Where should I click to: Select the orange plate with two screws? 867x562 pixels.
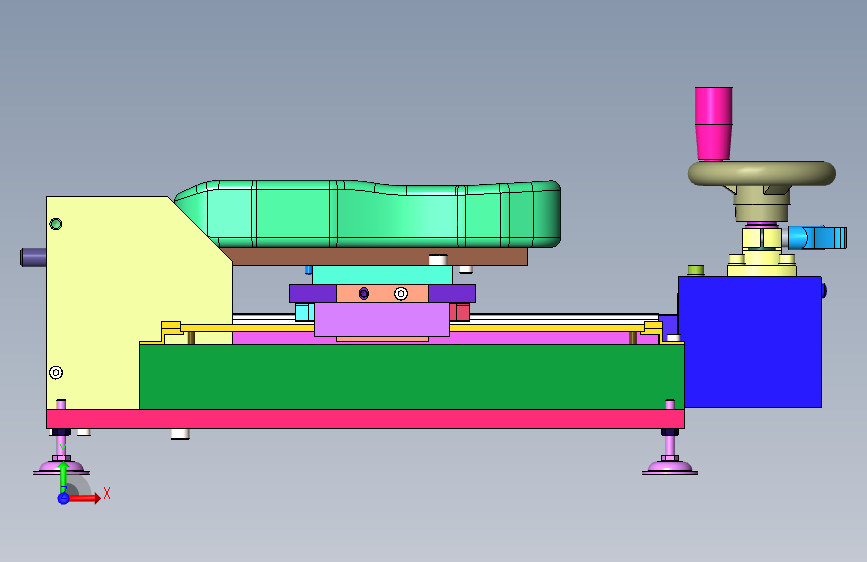382,294
